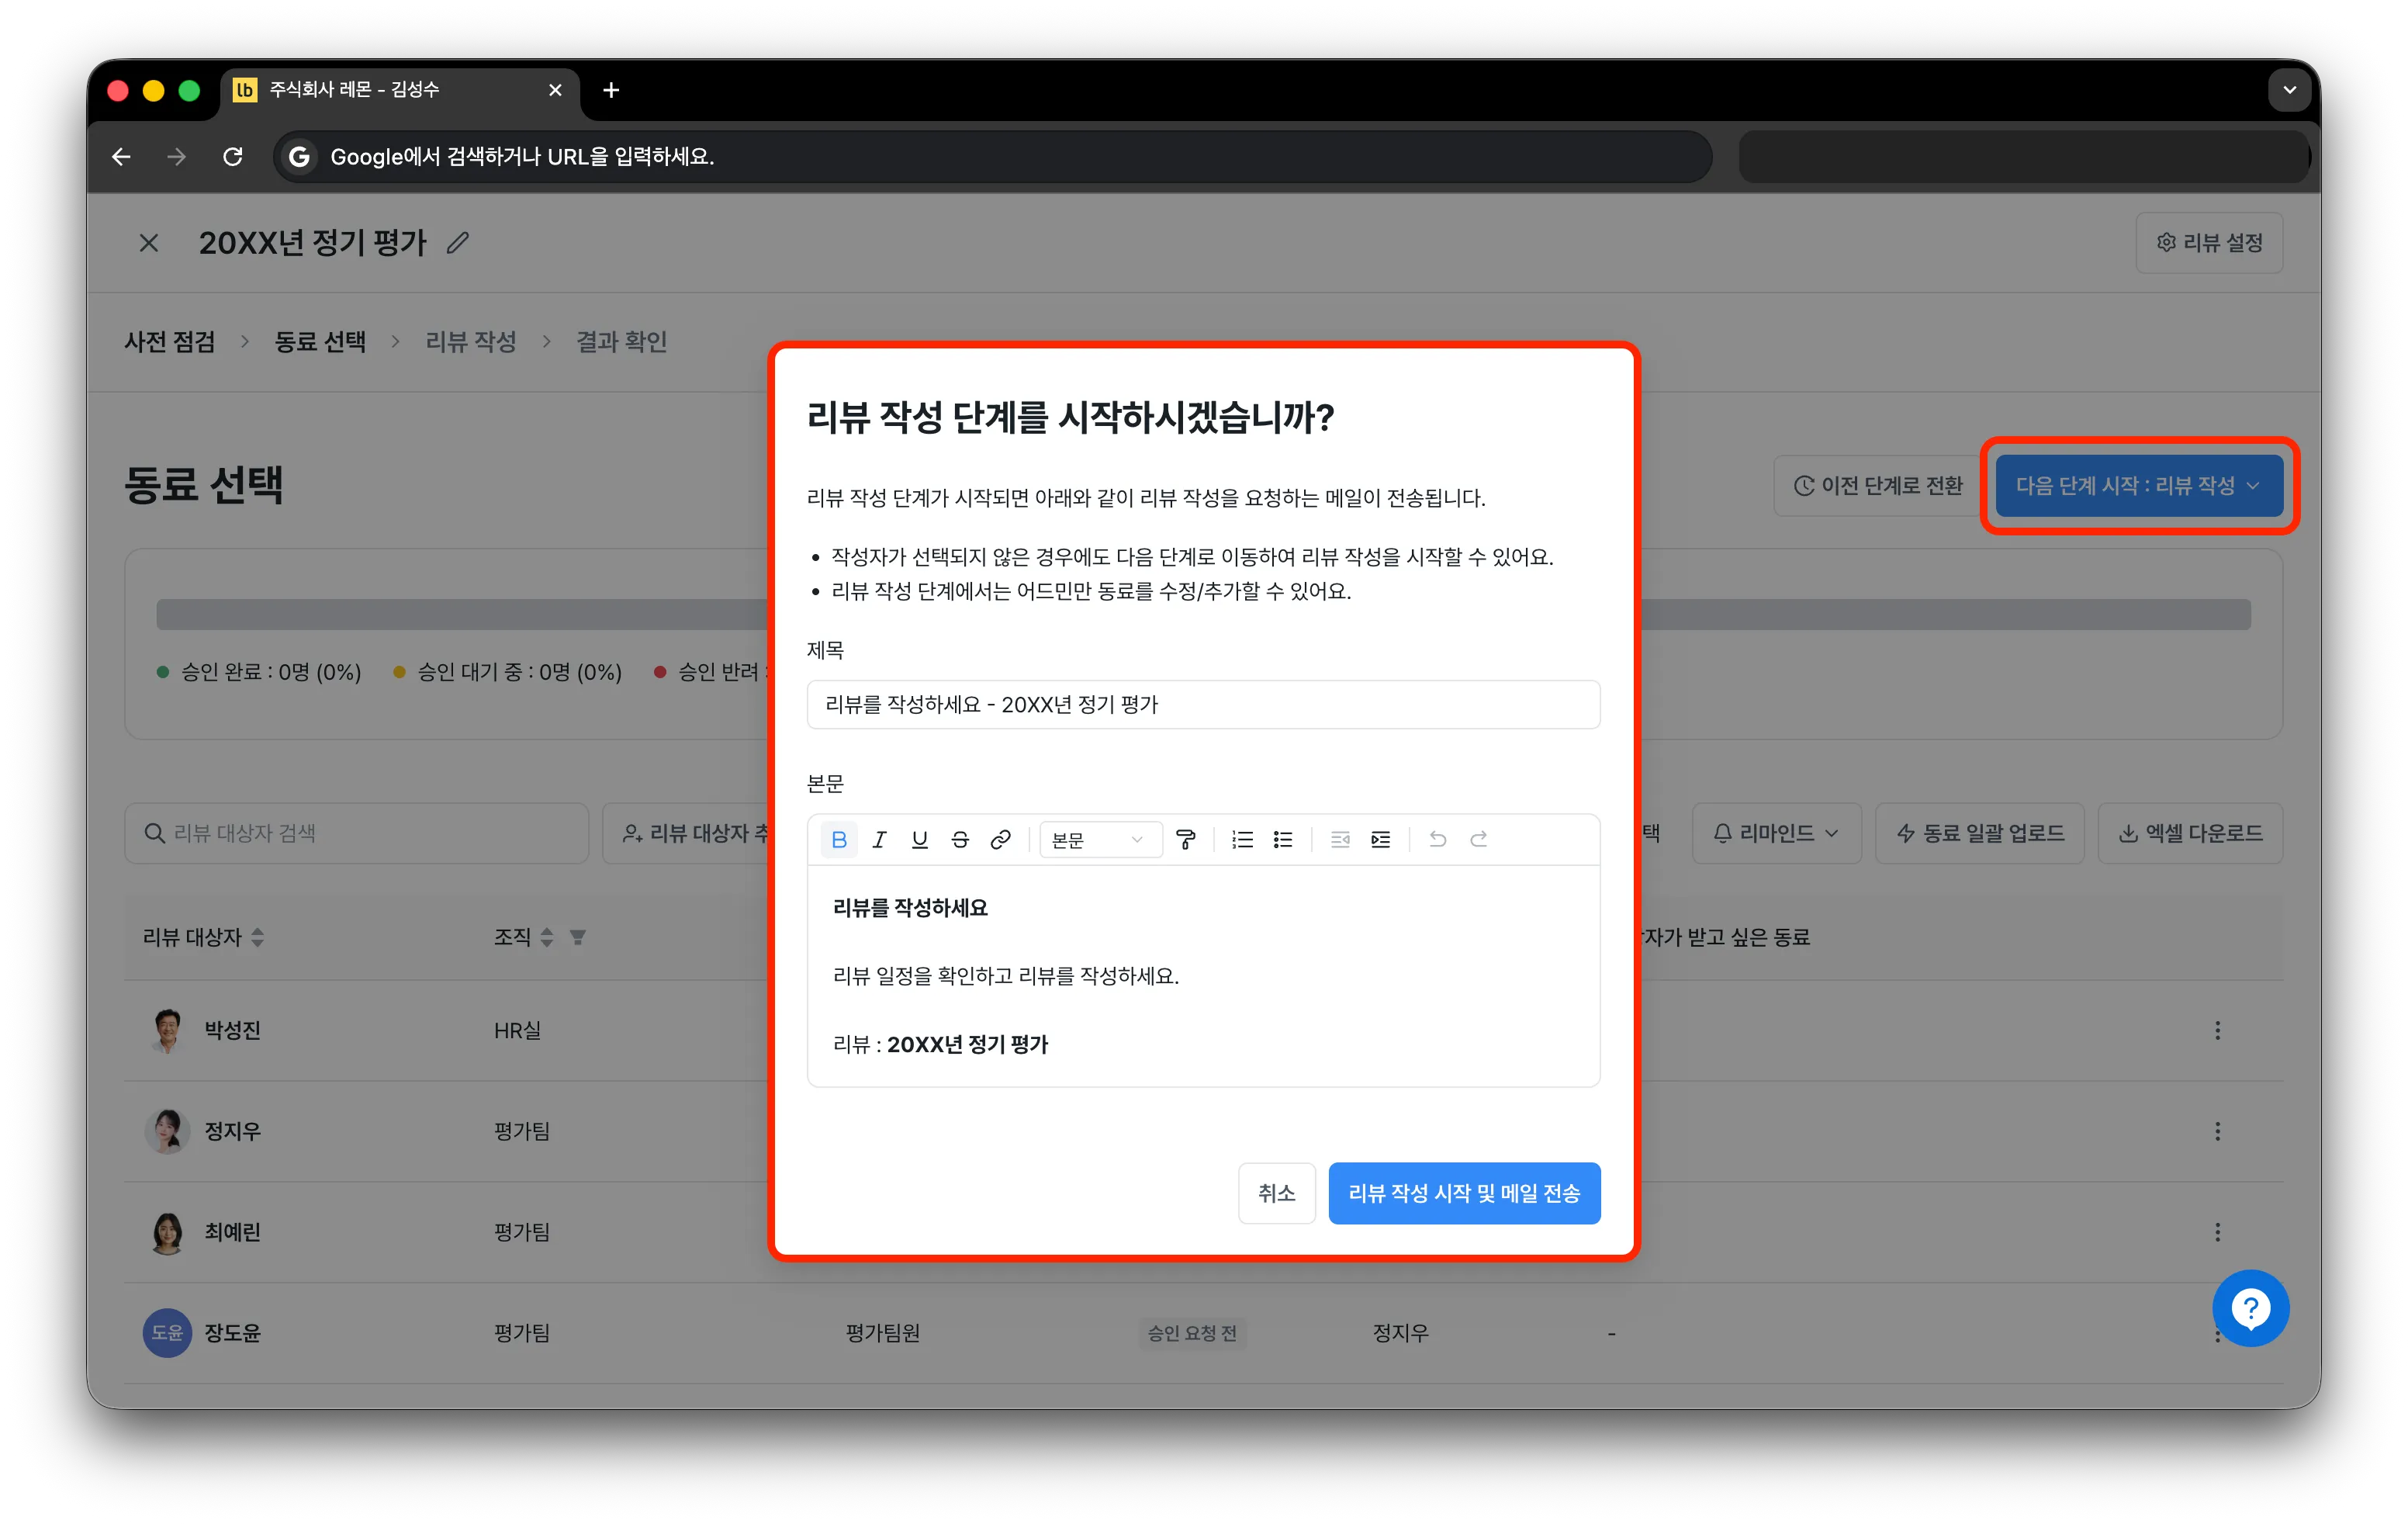2408x1524 pixels.
Task: Open a new browser tab
Action: pos(611,90)
